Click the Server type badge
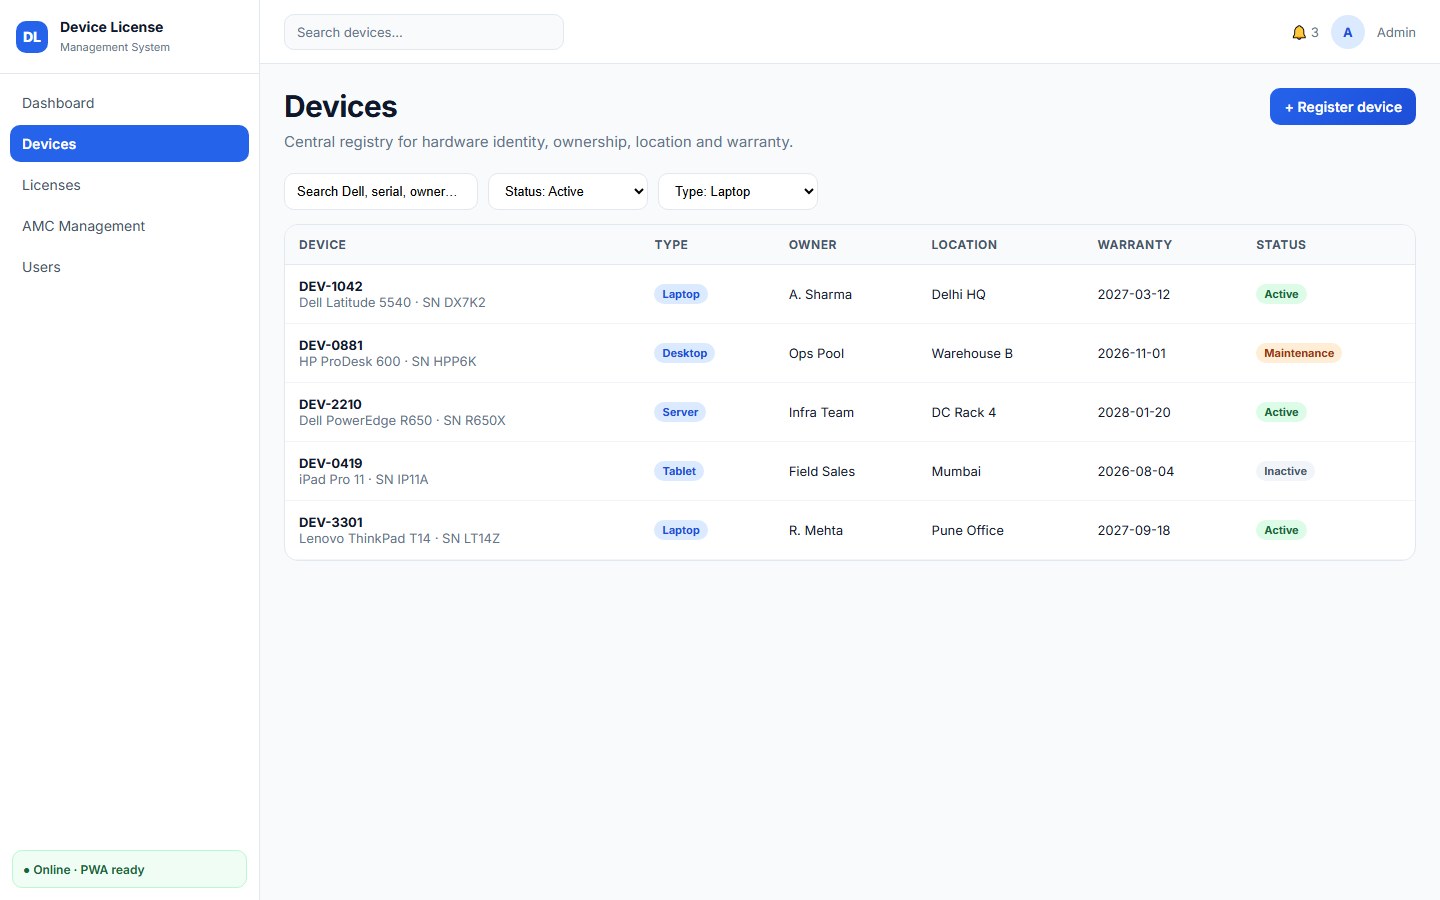 pos(680,412)
